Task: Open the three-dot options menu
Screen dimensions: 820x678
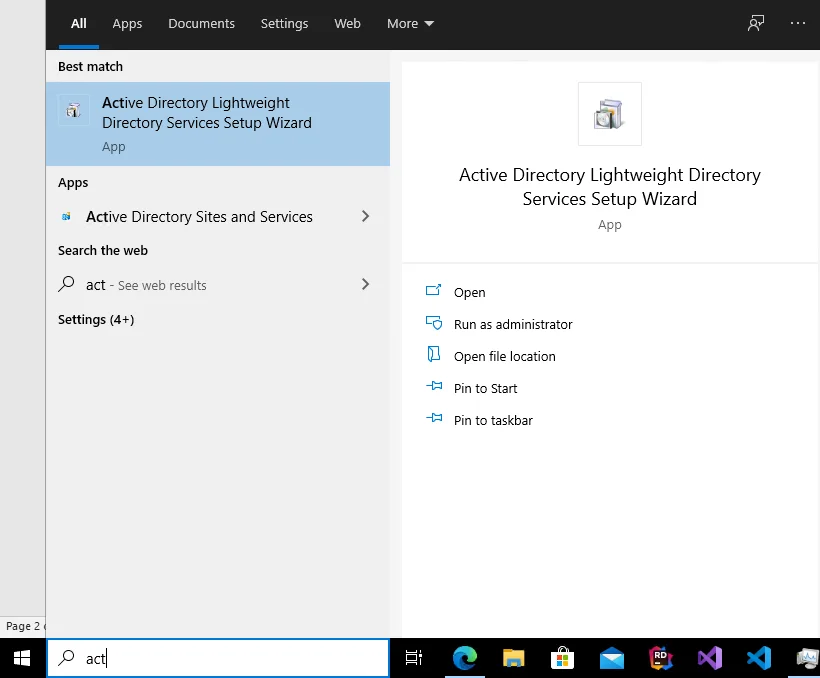Action: 797,23
